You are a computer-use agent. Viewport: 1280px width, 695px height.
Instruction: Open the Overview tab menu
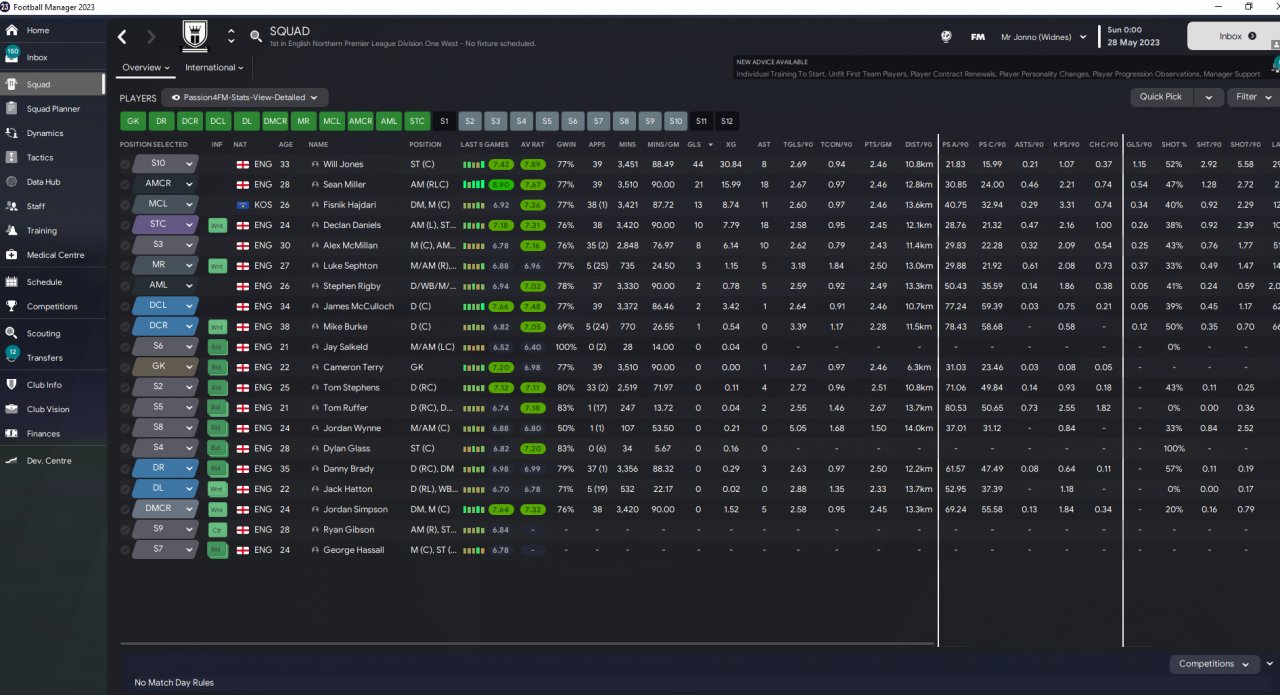[146, 68]
